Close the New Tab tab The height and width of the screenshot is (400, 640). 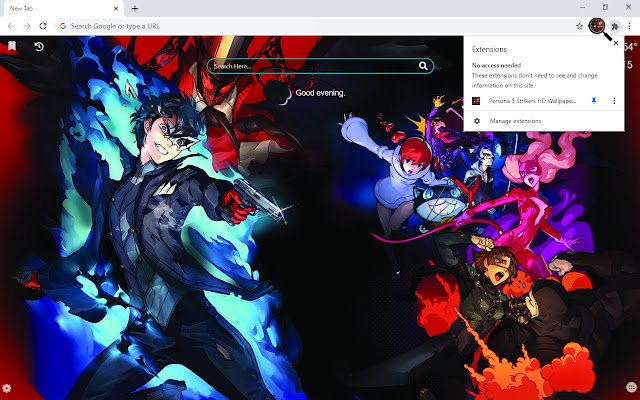(x=116, y=8)
